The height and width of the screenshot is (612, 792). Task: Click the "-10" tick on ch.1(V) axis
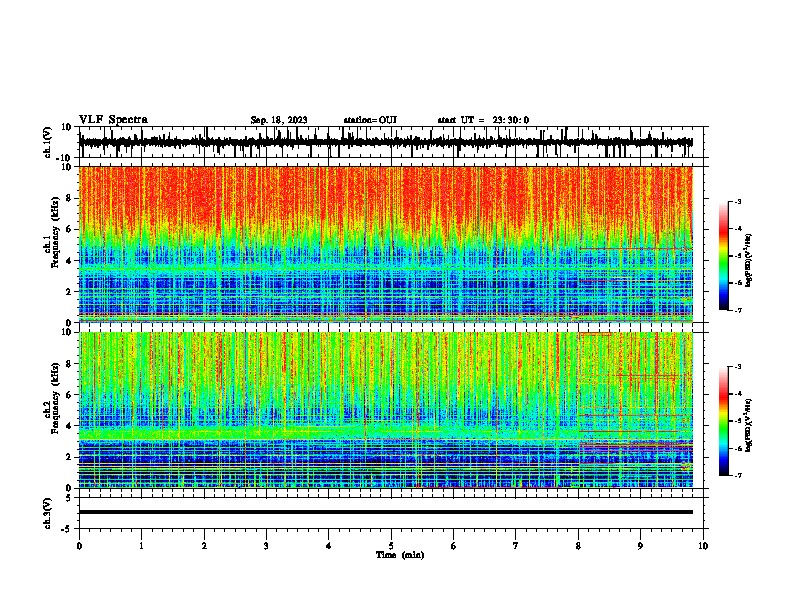coord(64,158)
